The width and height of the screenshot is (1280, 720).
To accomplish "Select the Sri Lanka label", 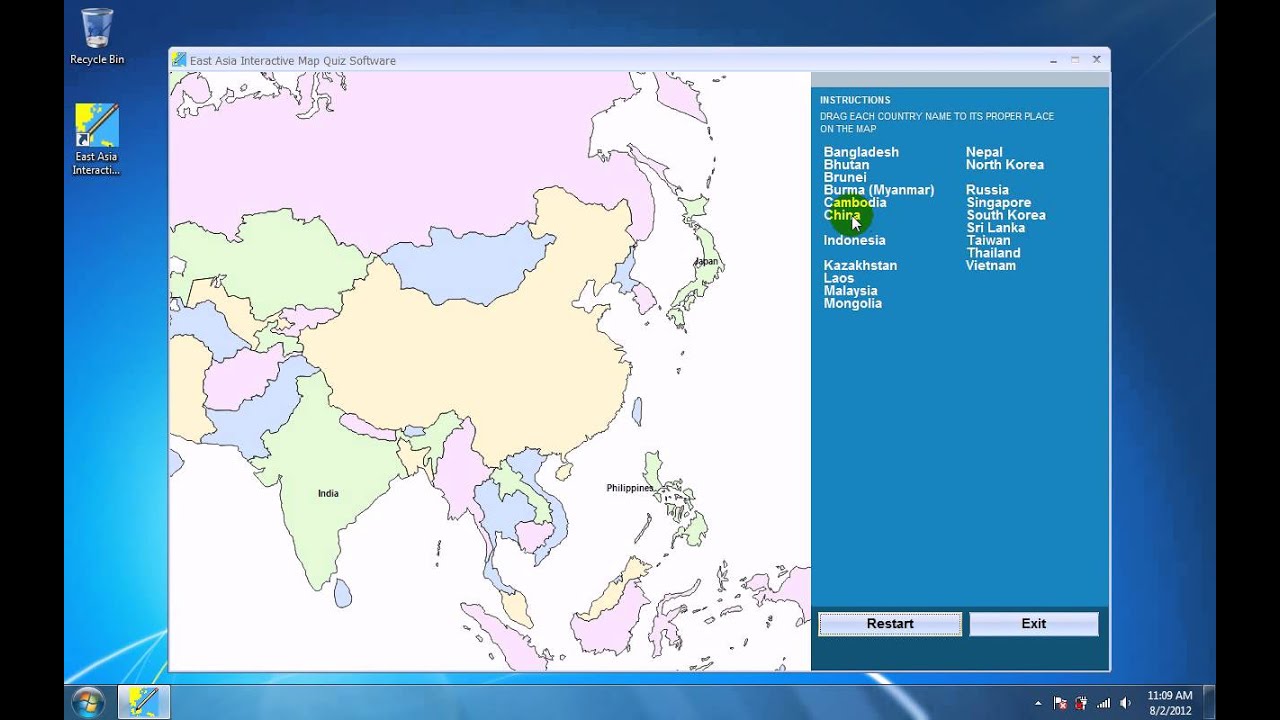I will [995, 228].
